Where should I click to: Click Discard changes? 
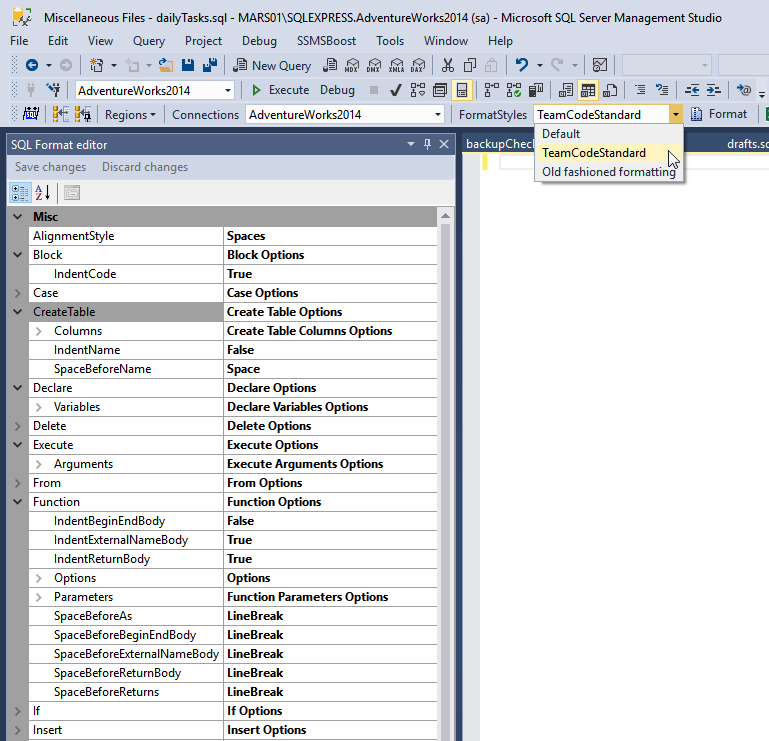click(145, 167)
